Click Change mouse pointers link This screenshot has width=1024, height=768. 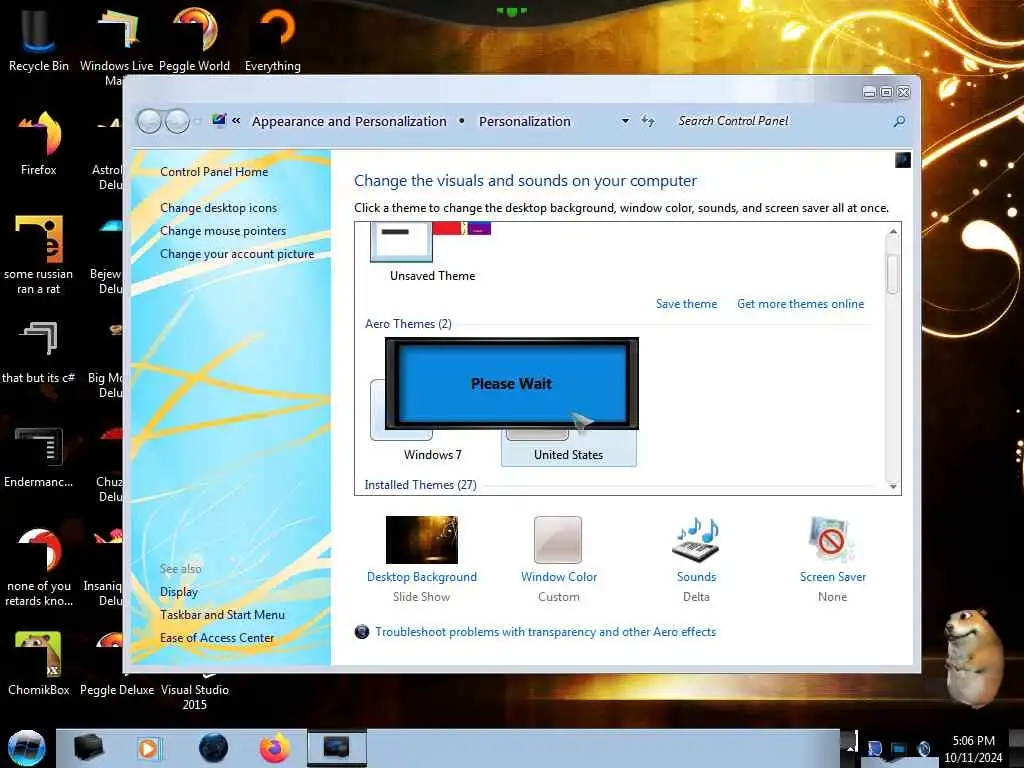click(x=223, y=231)
